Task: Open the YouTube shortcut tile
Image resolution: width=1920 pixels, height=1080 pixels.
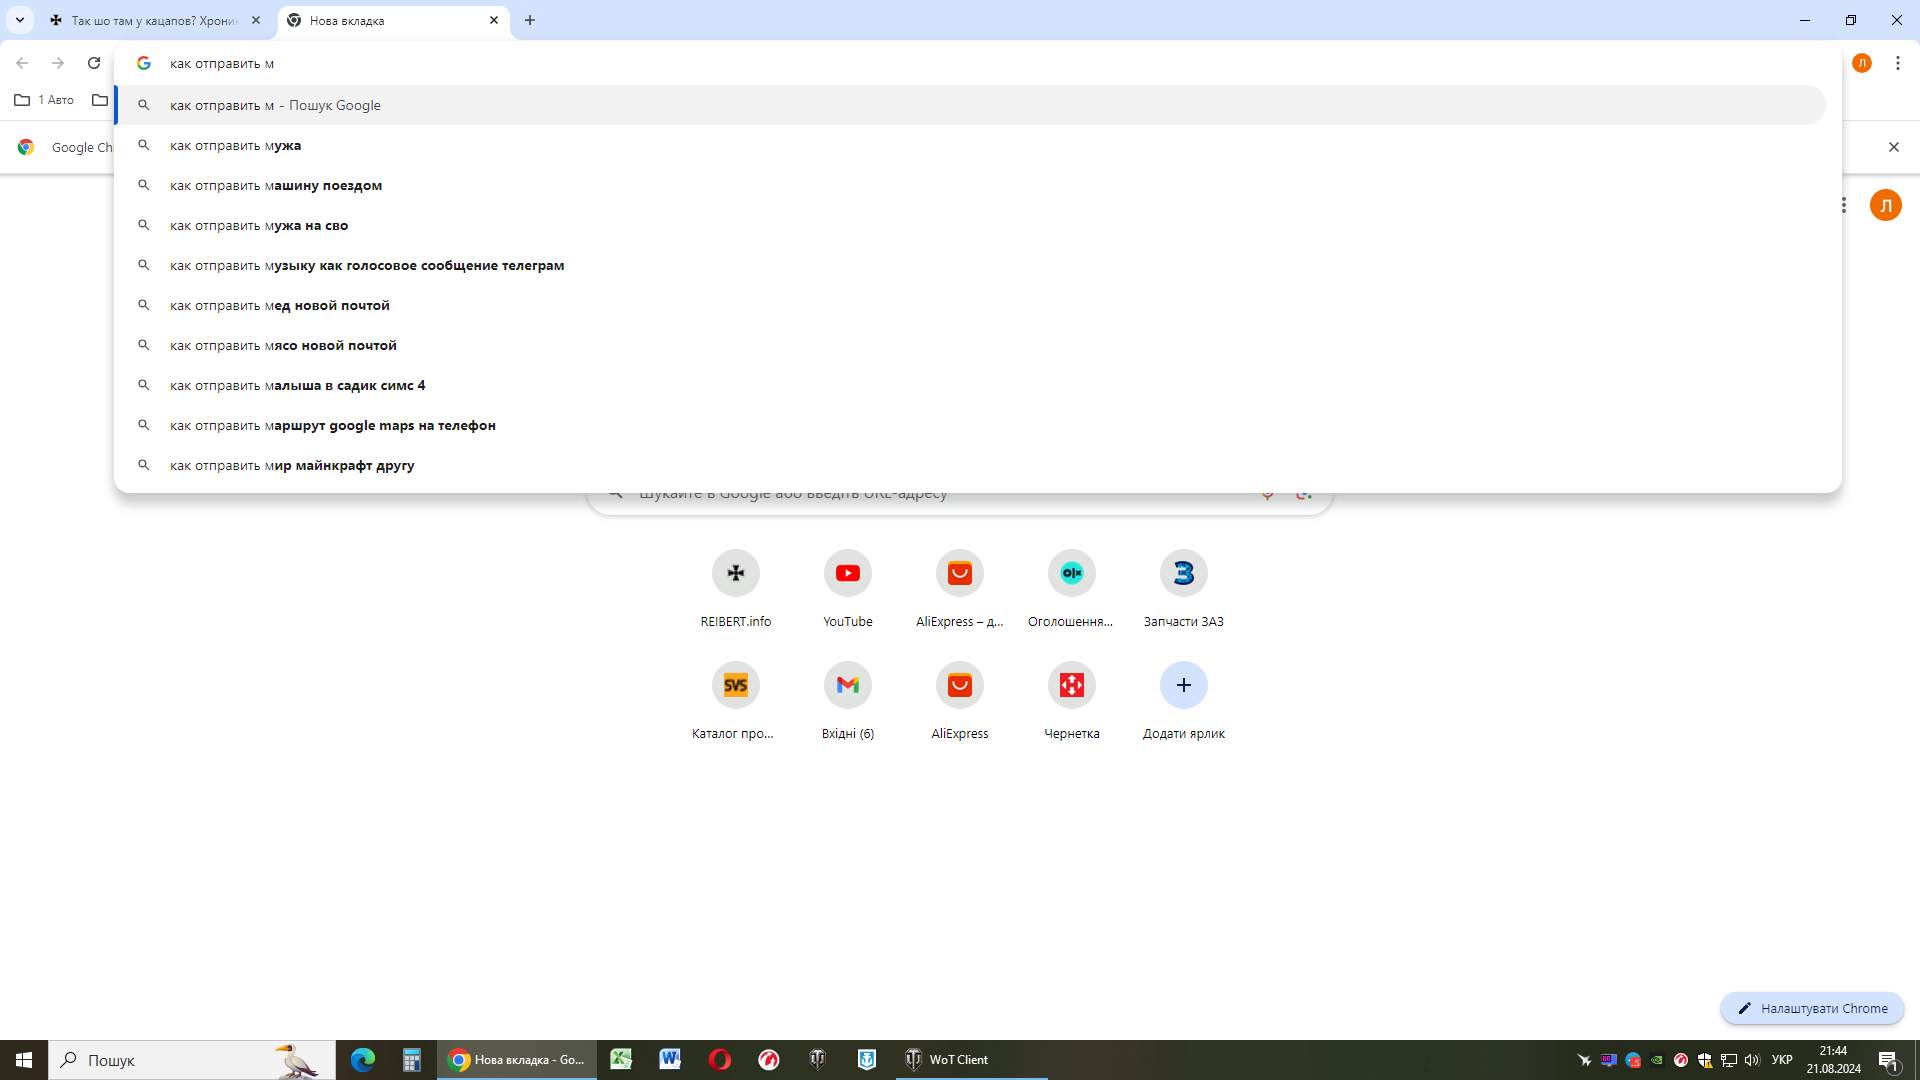Action: pyautogui.click(x=847, y=574)
